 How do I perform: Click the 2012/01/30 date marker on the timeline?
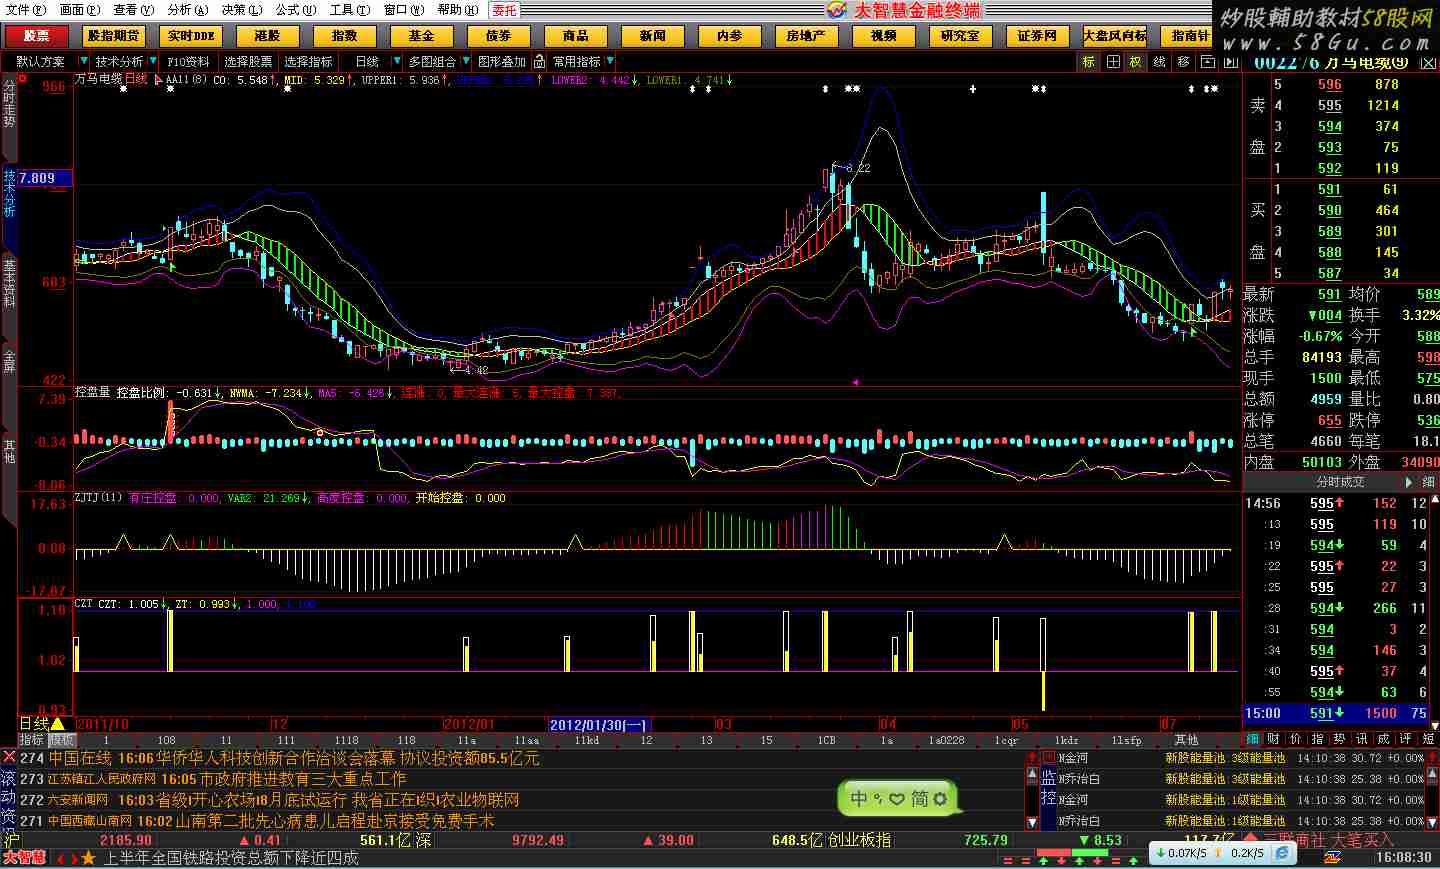(599, 724)
